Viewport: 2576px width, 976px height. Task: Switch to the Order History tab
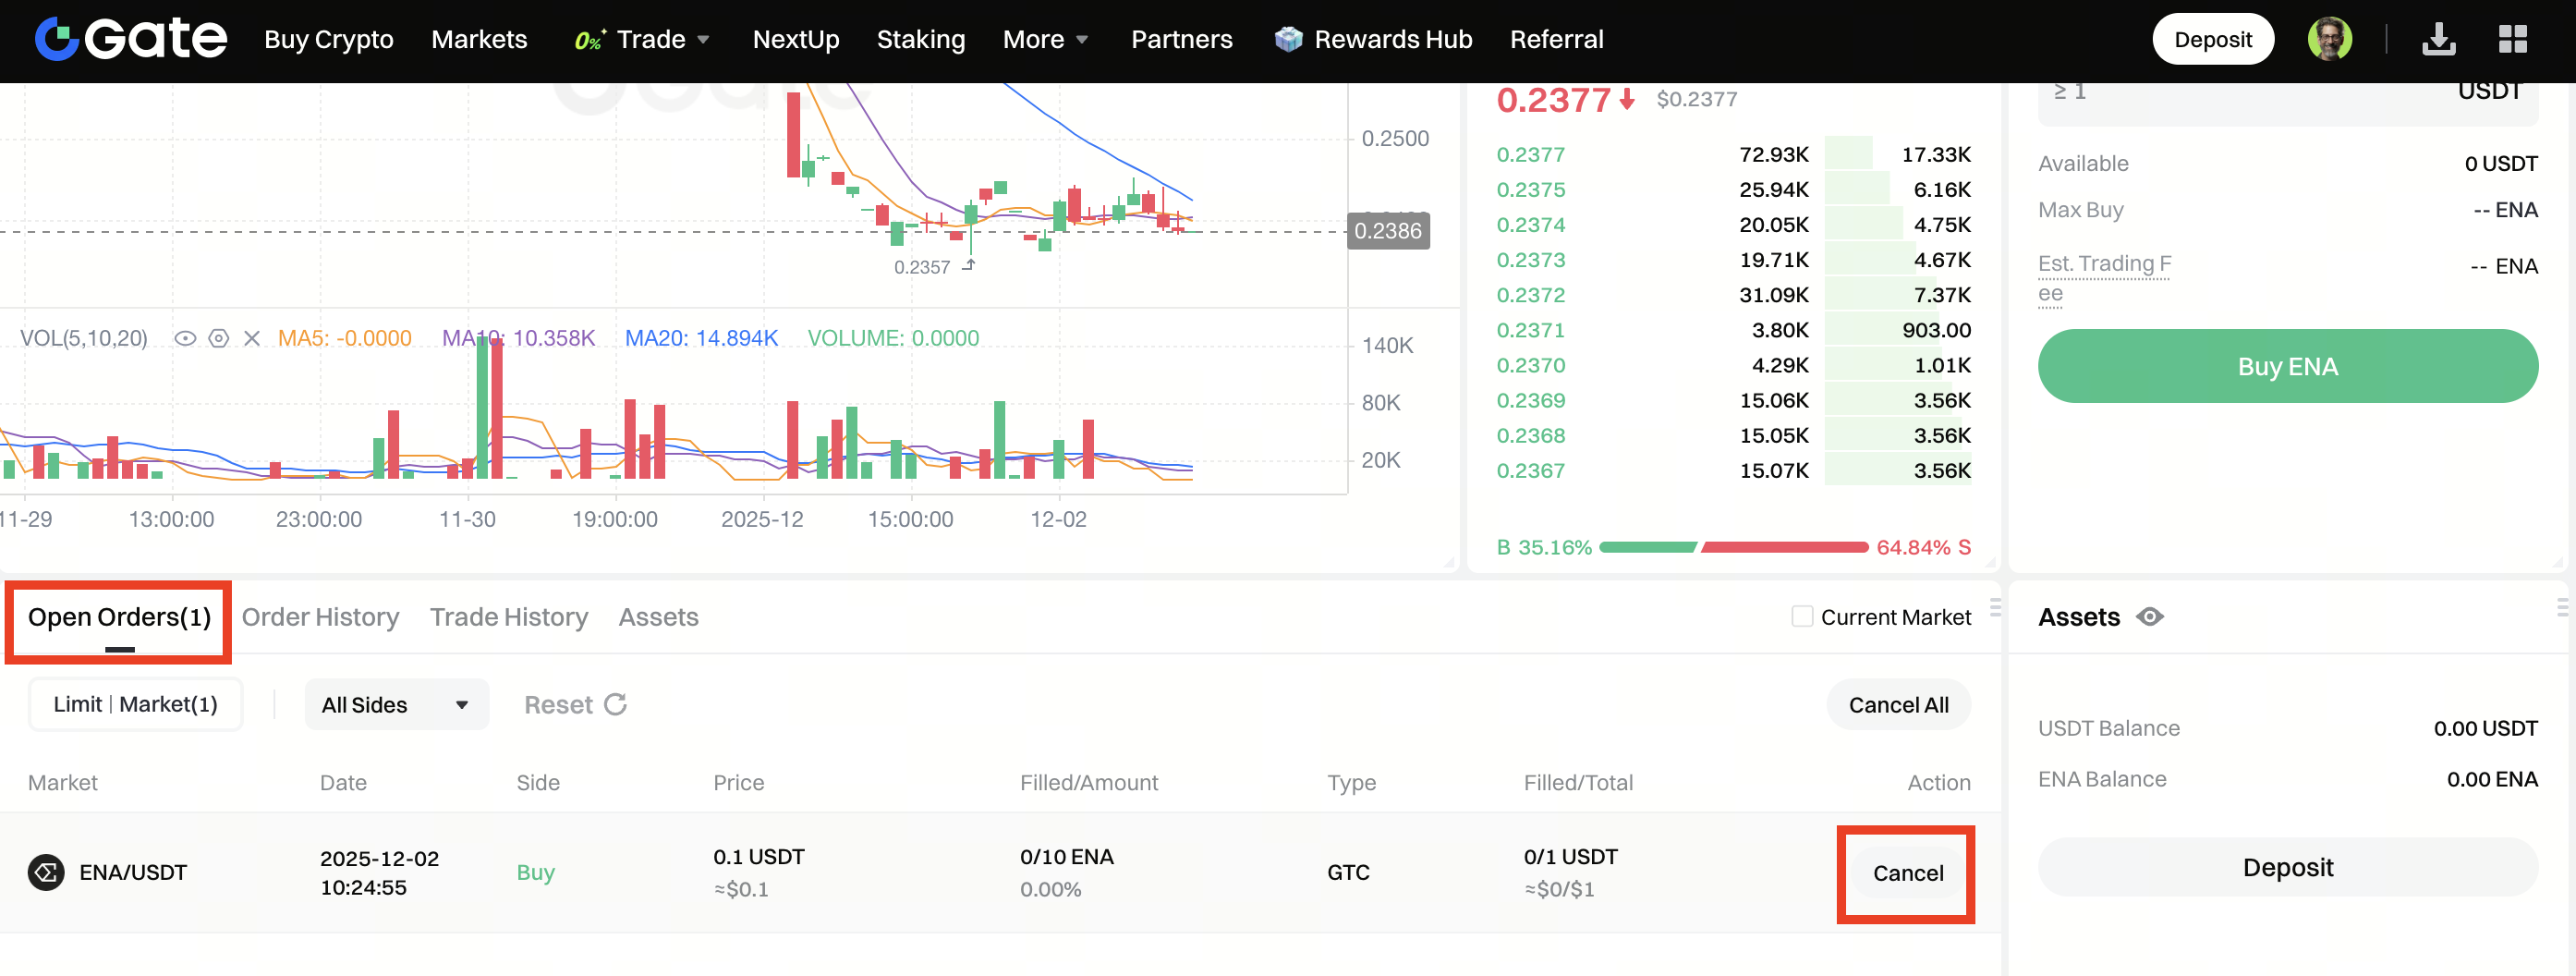tap(320, 617)
